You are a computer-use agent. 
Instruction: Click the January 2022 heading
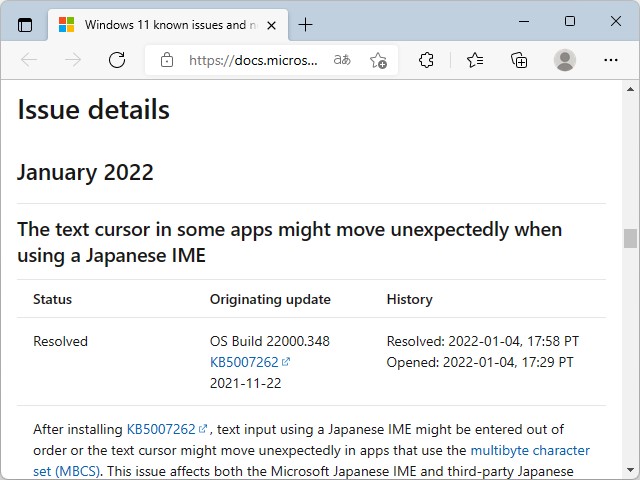point(85,172)
